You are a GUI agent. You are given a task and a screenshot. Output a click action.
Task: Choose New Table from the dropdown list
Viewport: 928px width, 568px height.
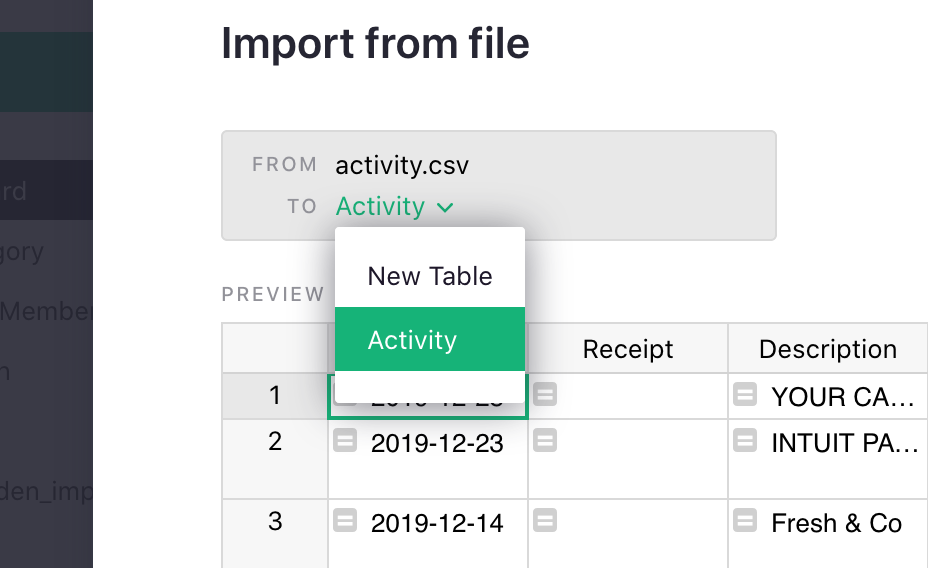[x=430, y=276]
